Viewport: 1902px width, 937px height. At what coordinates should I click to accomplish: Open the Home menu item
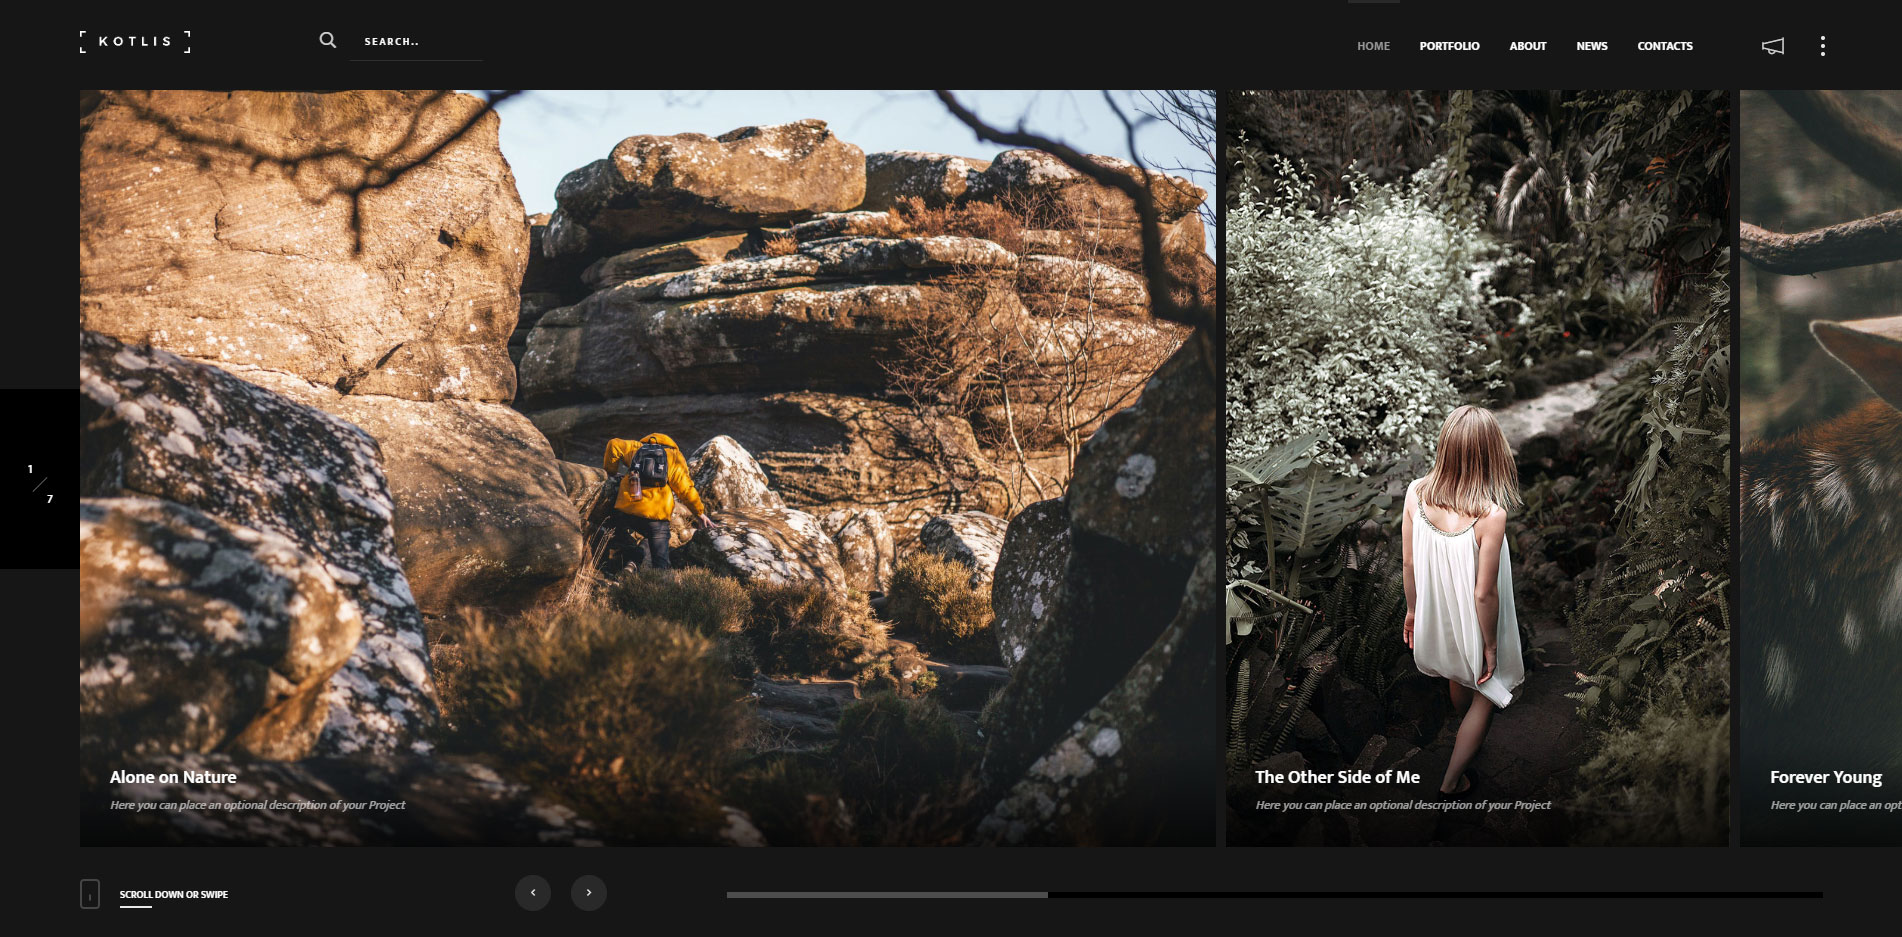click(x=1373, y=46)
